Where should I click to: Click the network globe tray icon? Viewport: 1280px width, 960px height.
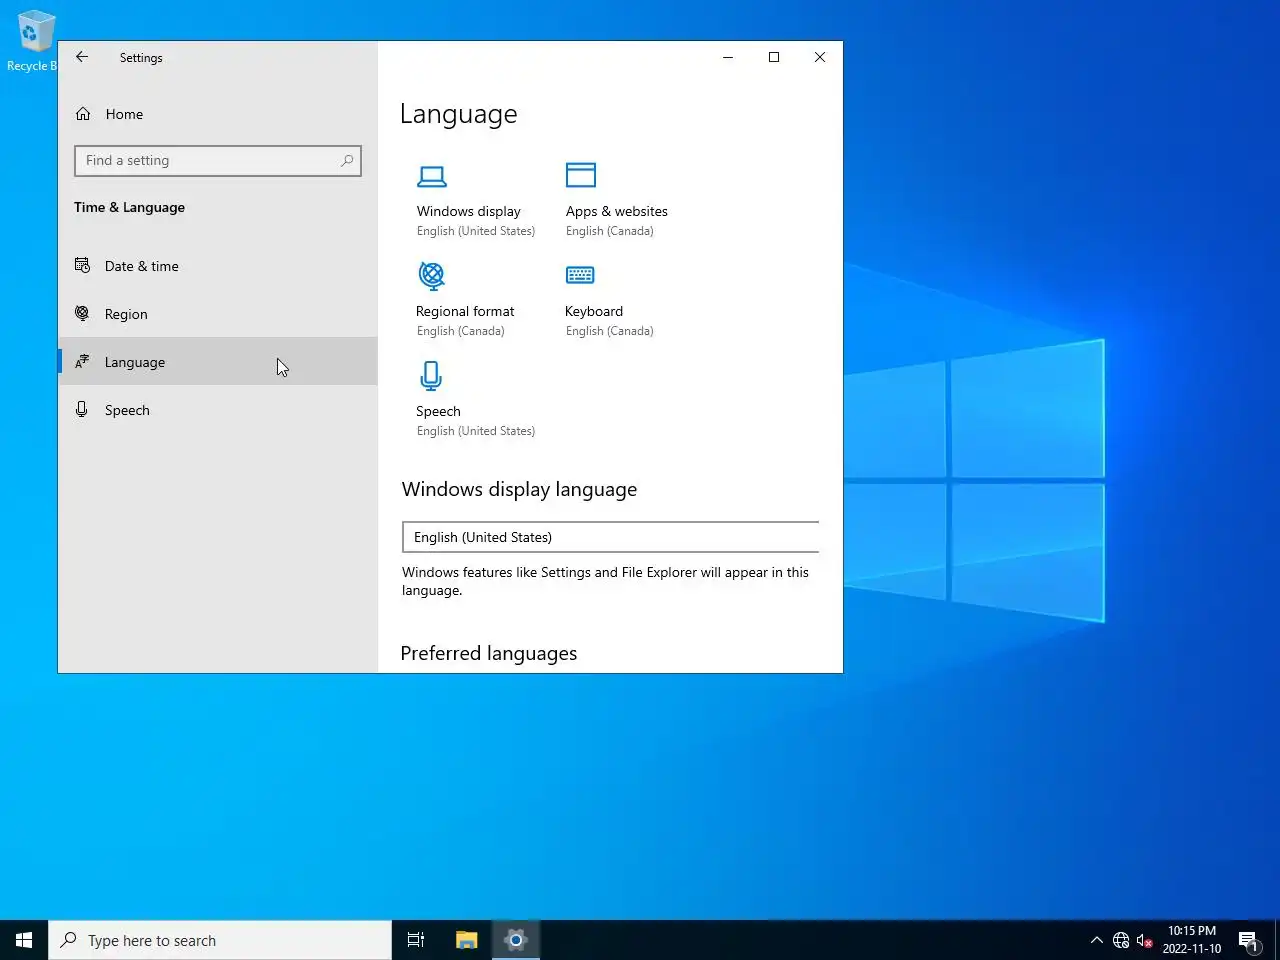[x=1121, y=940]
